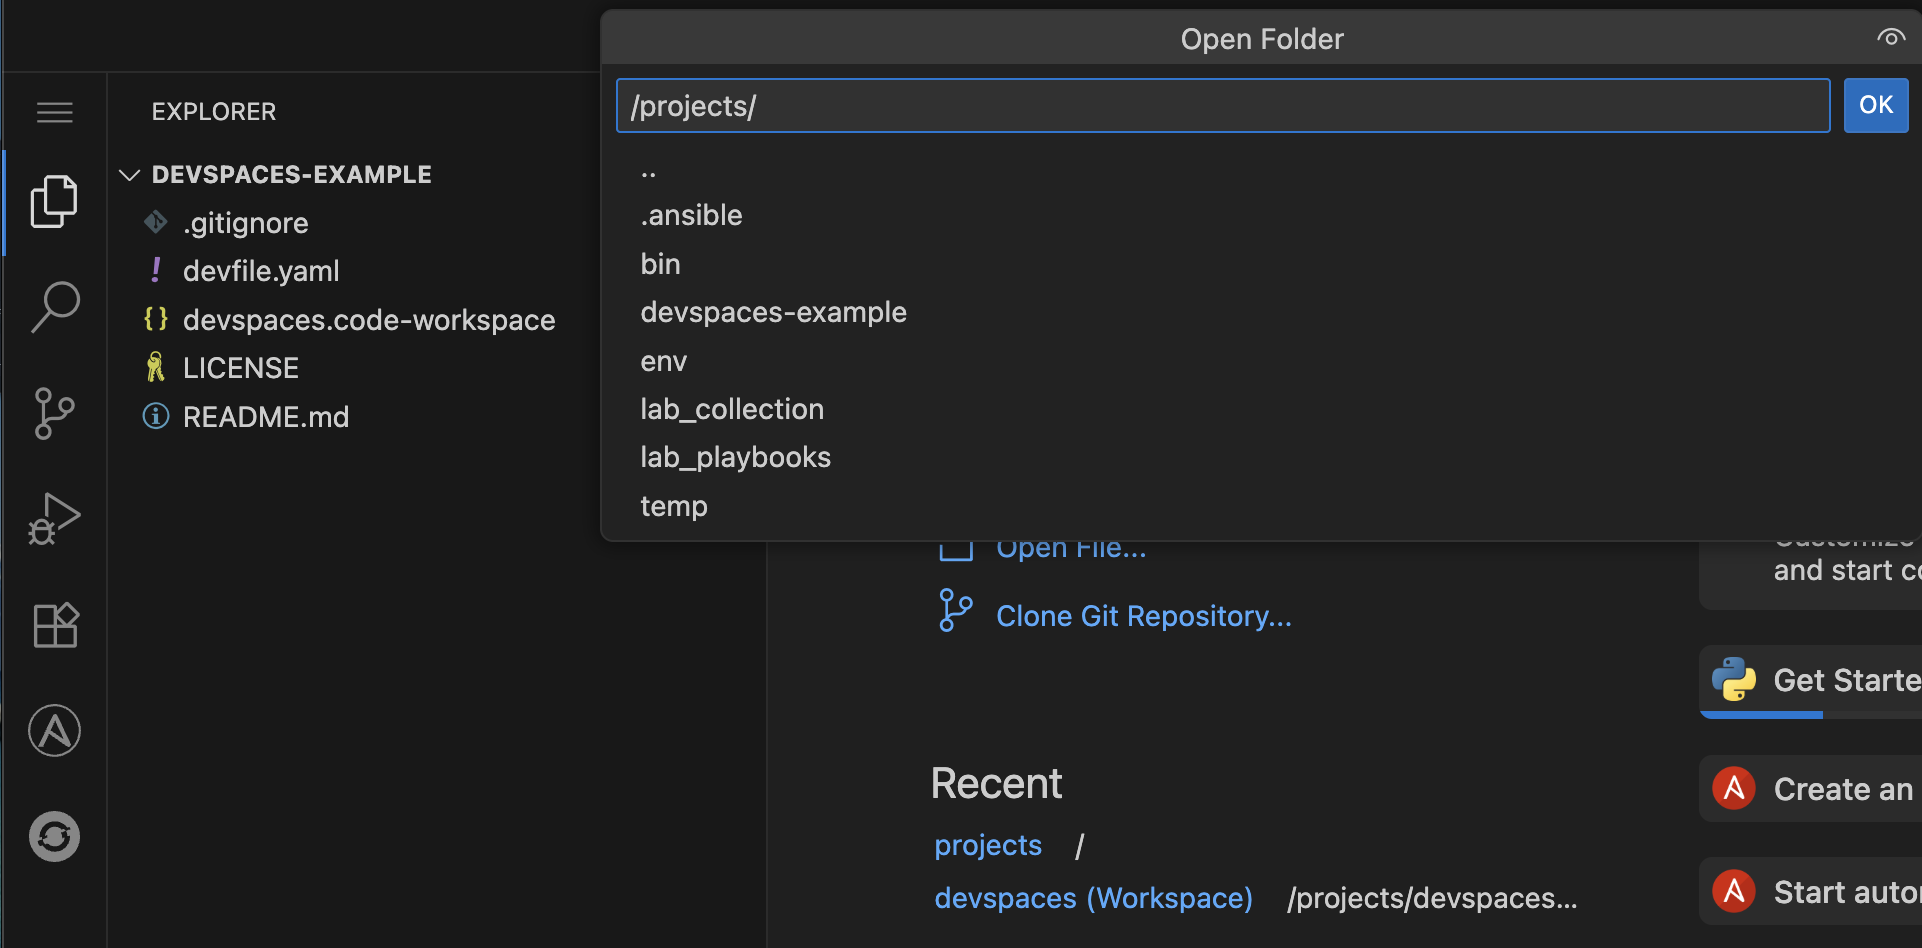Select the devspaces-example entry in the folder list
1922x948 pixels.
(x=773, y=312)
